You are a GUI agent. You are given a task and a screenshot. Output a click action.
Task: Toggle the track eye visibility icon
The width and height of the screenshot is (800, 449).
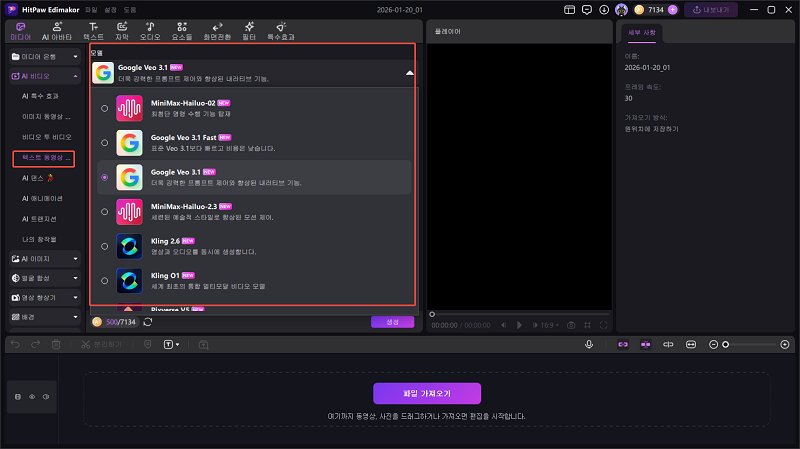pos(32,396)
